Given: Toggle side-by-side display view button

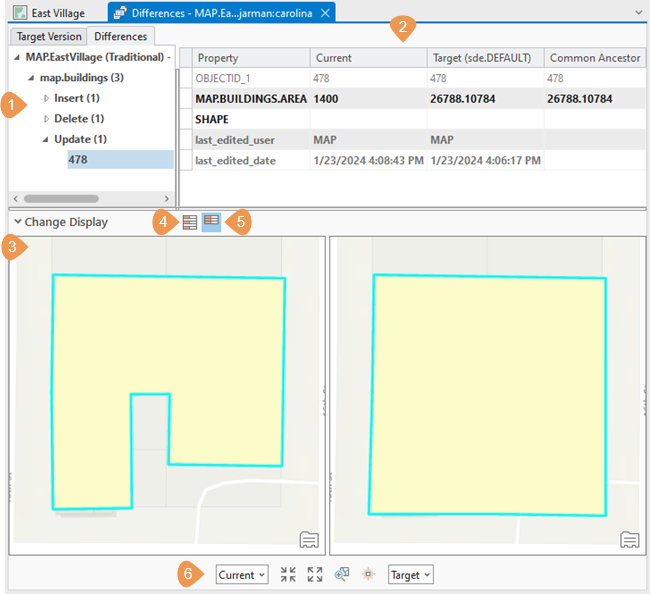Looking at the screenshot, I should [x=212, y=222].
